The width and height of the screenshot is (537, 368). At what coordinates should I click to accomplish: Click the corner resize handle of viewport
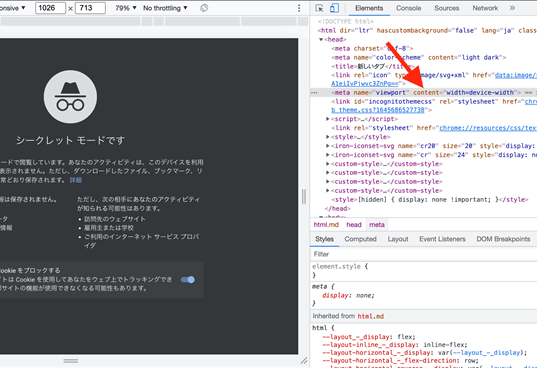[304, 361]
